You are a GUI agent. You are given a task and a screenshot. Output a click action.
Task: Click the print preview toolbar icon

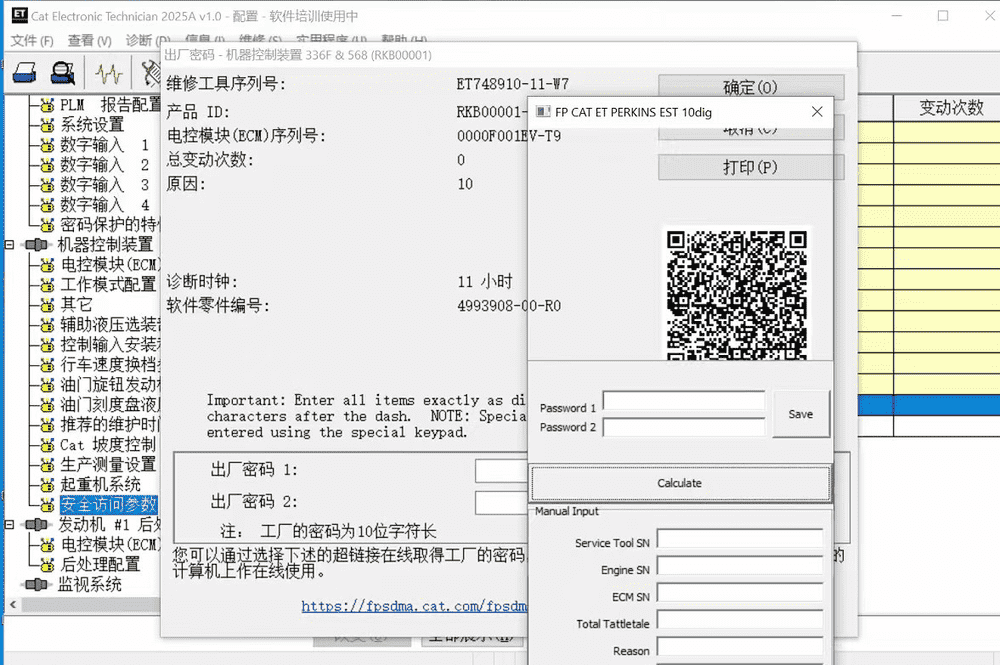click(x=64, y=73)
